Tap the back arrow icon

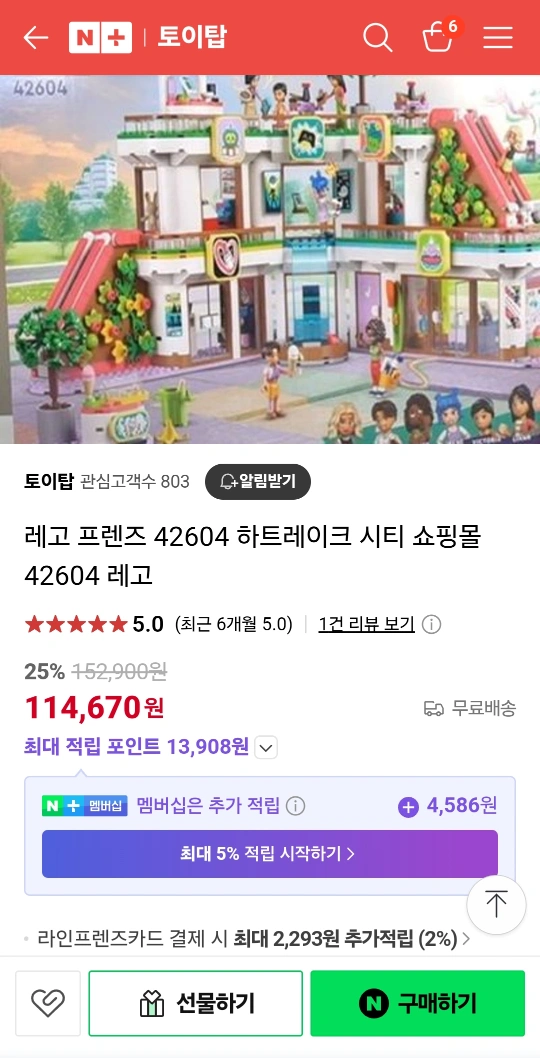tap(36, 37)
